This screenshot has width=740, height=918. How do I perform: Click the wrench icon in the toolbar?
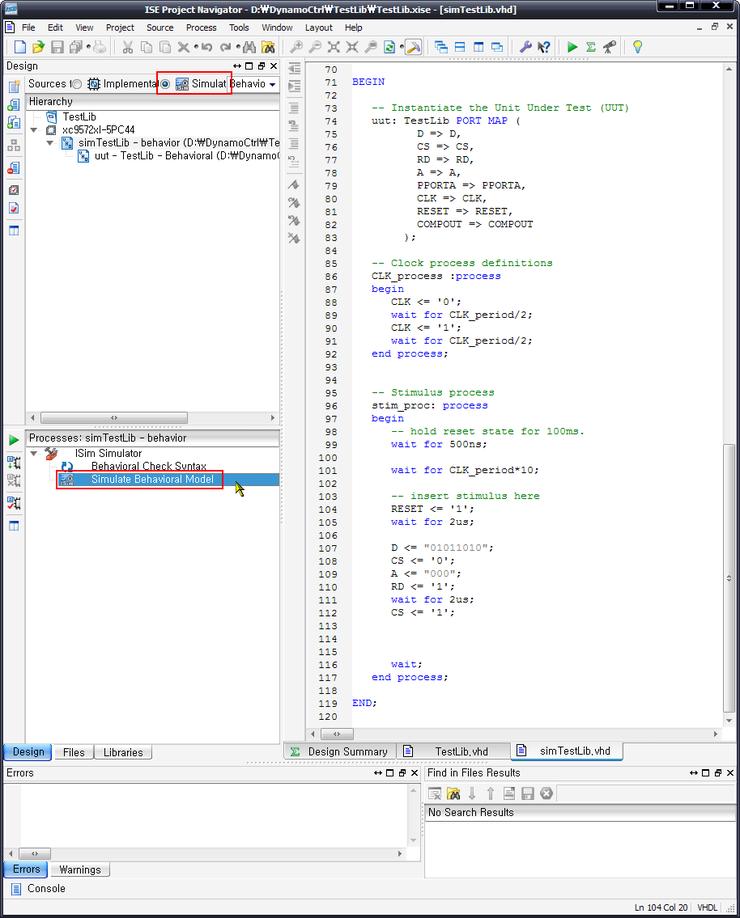point(526,47)
